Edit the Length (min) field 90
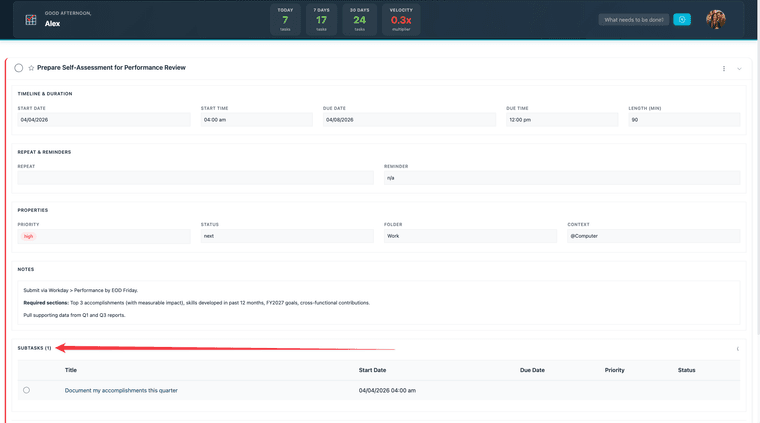The height and width of the screenshot is (423, 760). (684, 120)
